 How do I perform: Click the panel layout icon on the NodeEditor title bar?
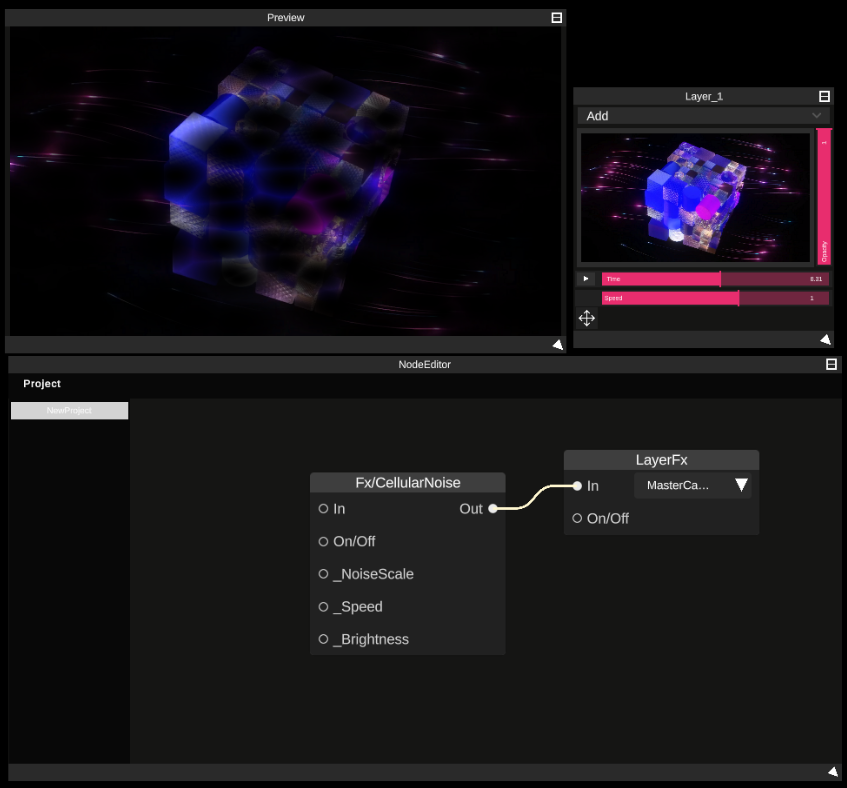(x=831, y=364)
